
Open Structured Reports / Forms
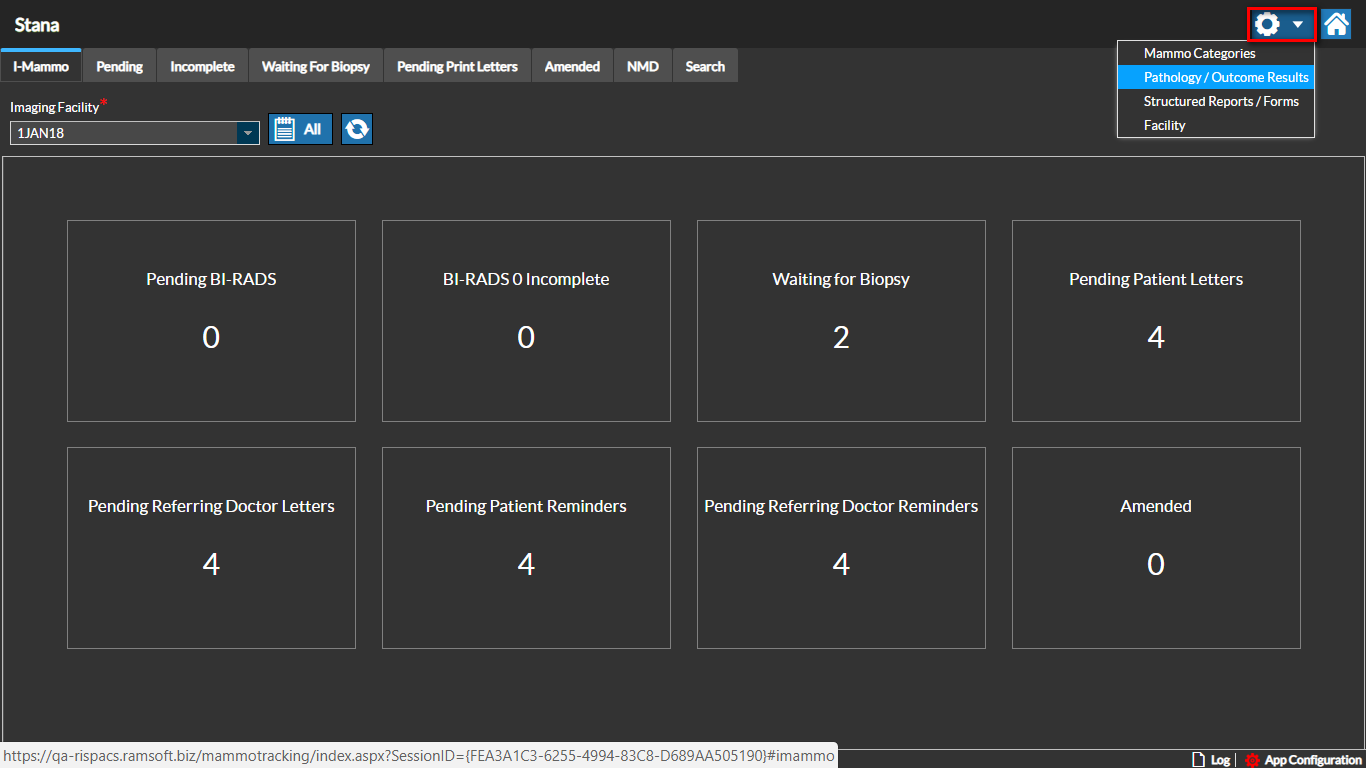[1221, 101]
